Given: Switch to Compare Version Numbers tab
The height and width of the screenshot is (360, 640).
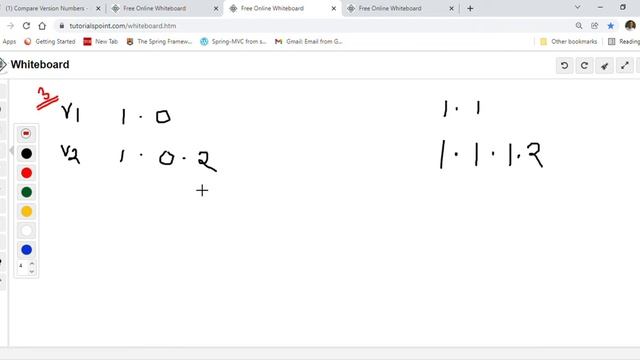Looking at the screenshot, I should point(46,8).
